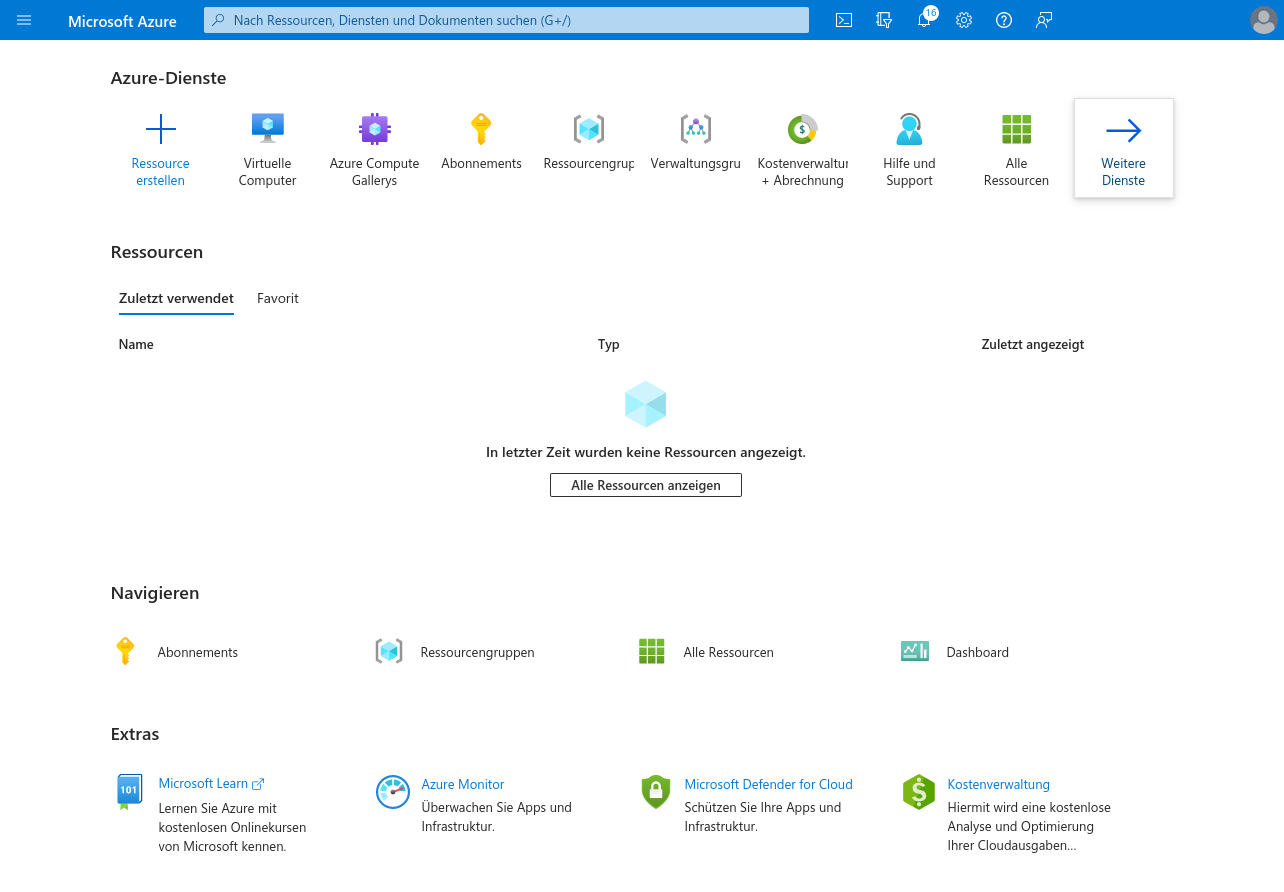Open Kostenverwaltung + Abrechnung service
This screenshot has width=1284, height=892.
[802, 148]
